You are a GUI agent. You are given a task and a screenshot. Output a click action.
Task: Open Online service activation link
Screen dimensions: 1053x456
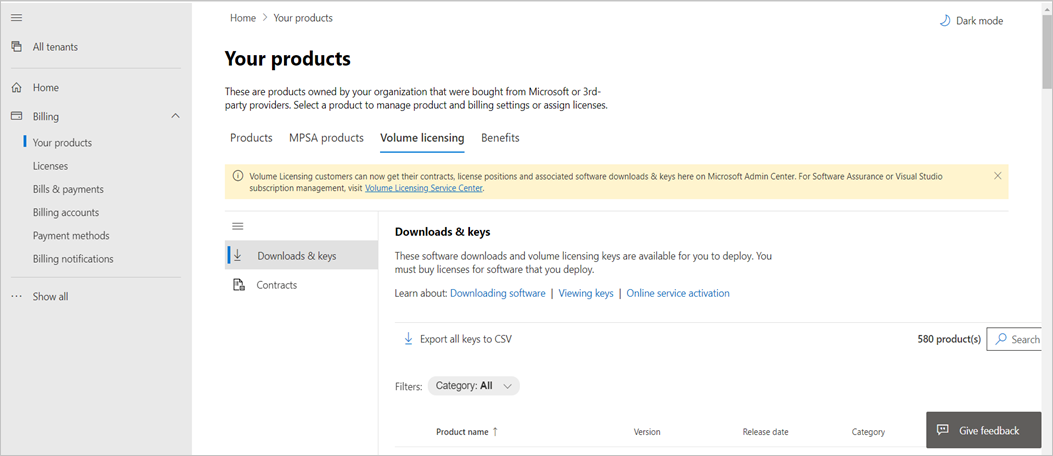pos(678,293)
